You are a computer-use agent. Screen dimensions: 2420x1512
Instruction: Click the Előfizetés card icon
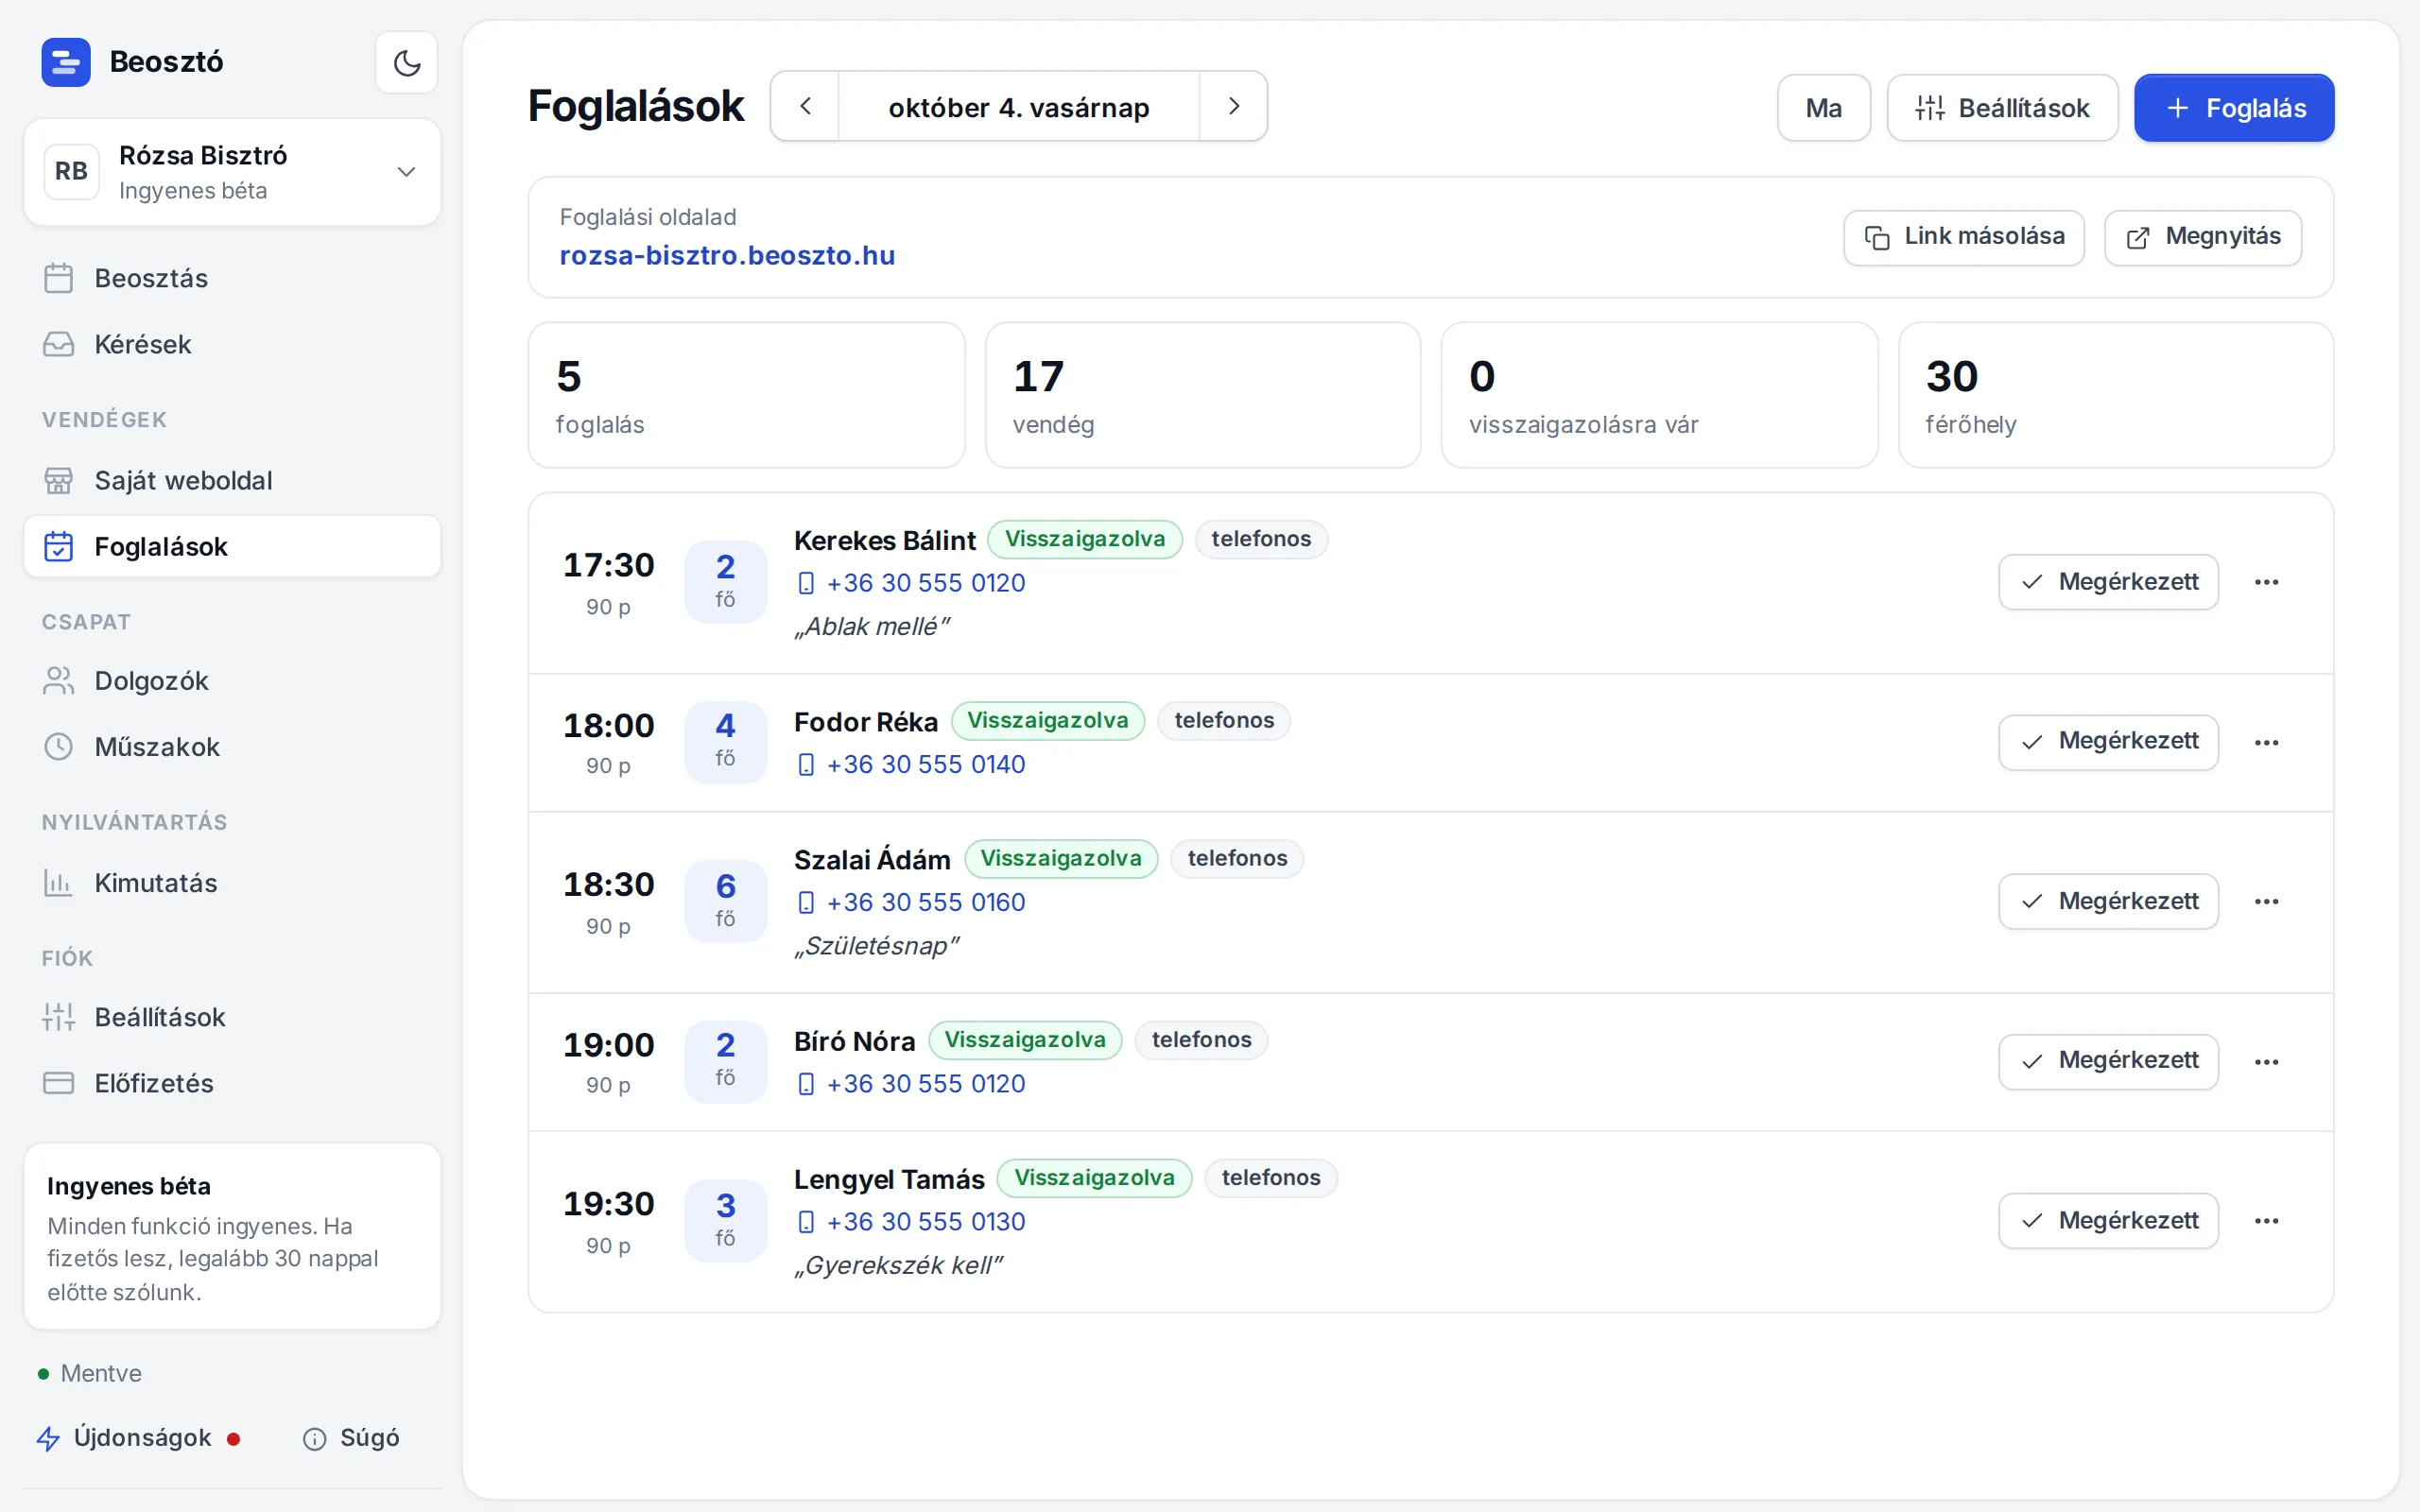pos(59,1083)
